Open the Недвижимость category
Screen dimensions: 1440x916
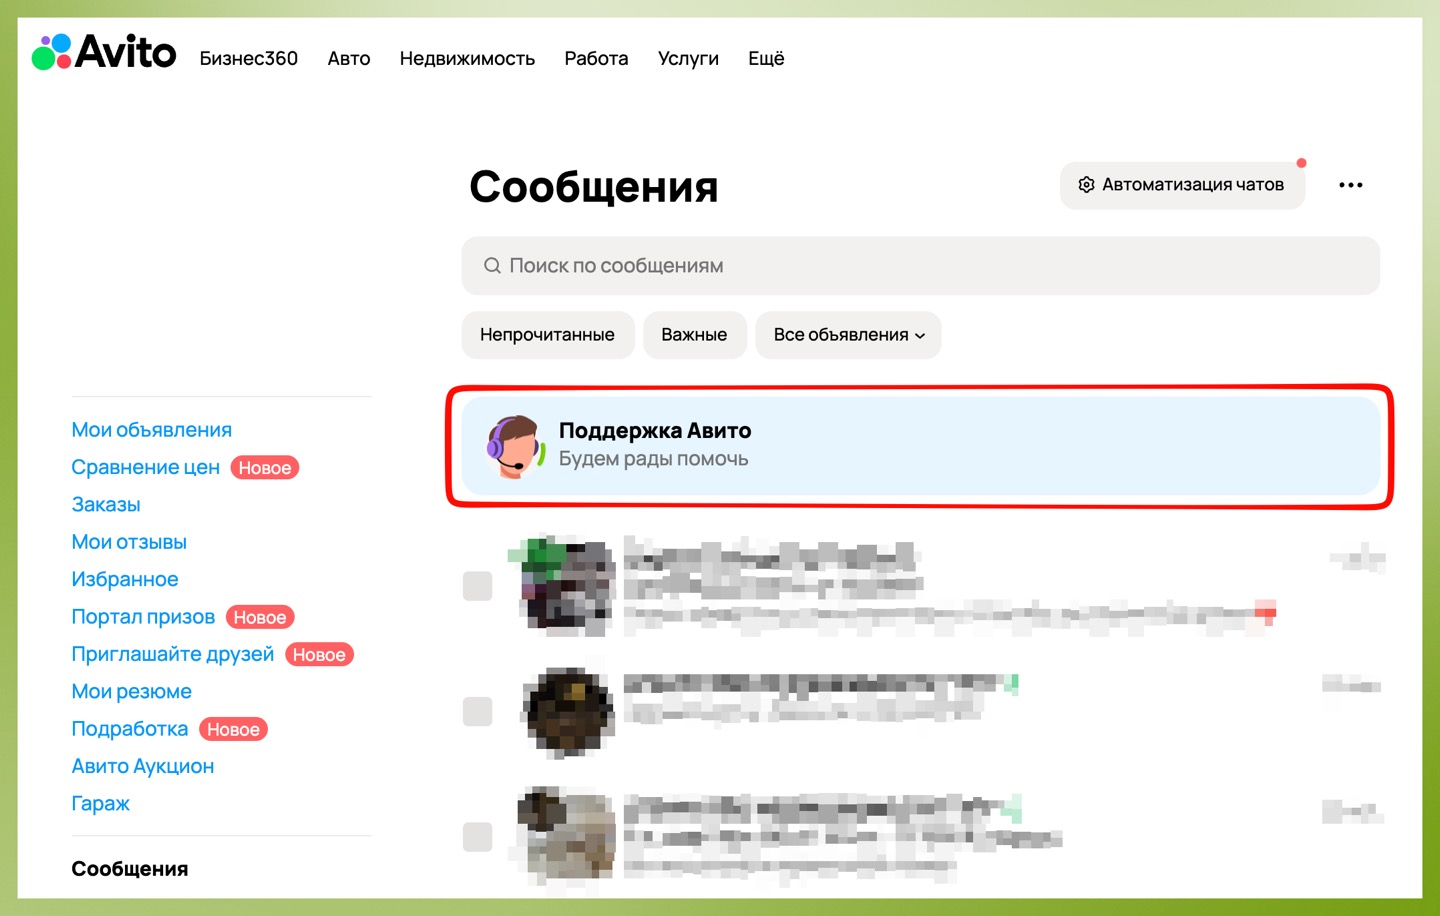tap(467, 59)
